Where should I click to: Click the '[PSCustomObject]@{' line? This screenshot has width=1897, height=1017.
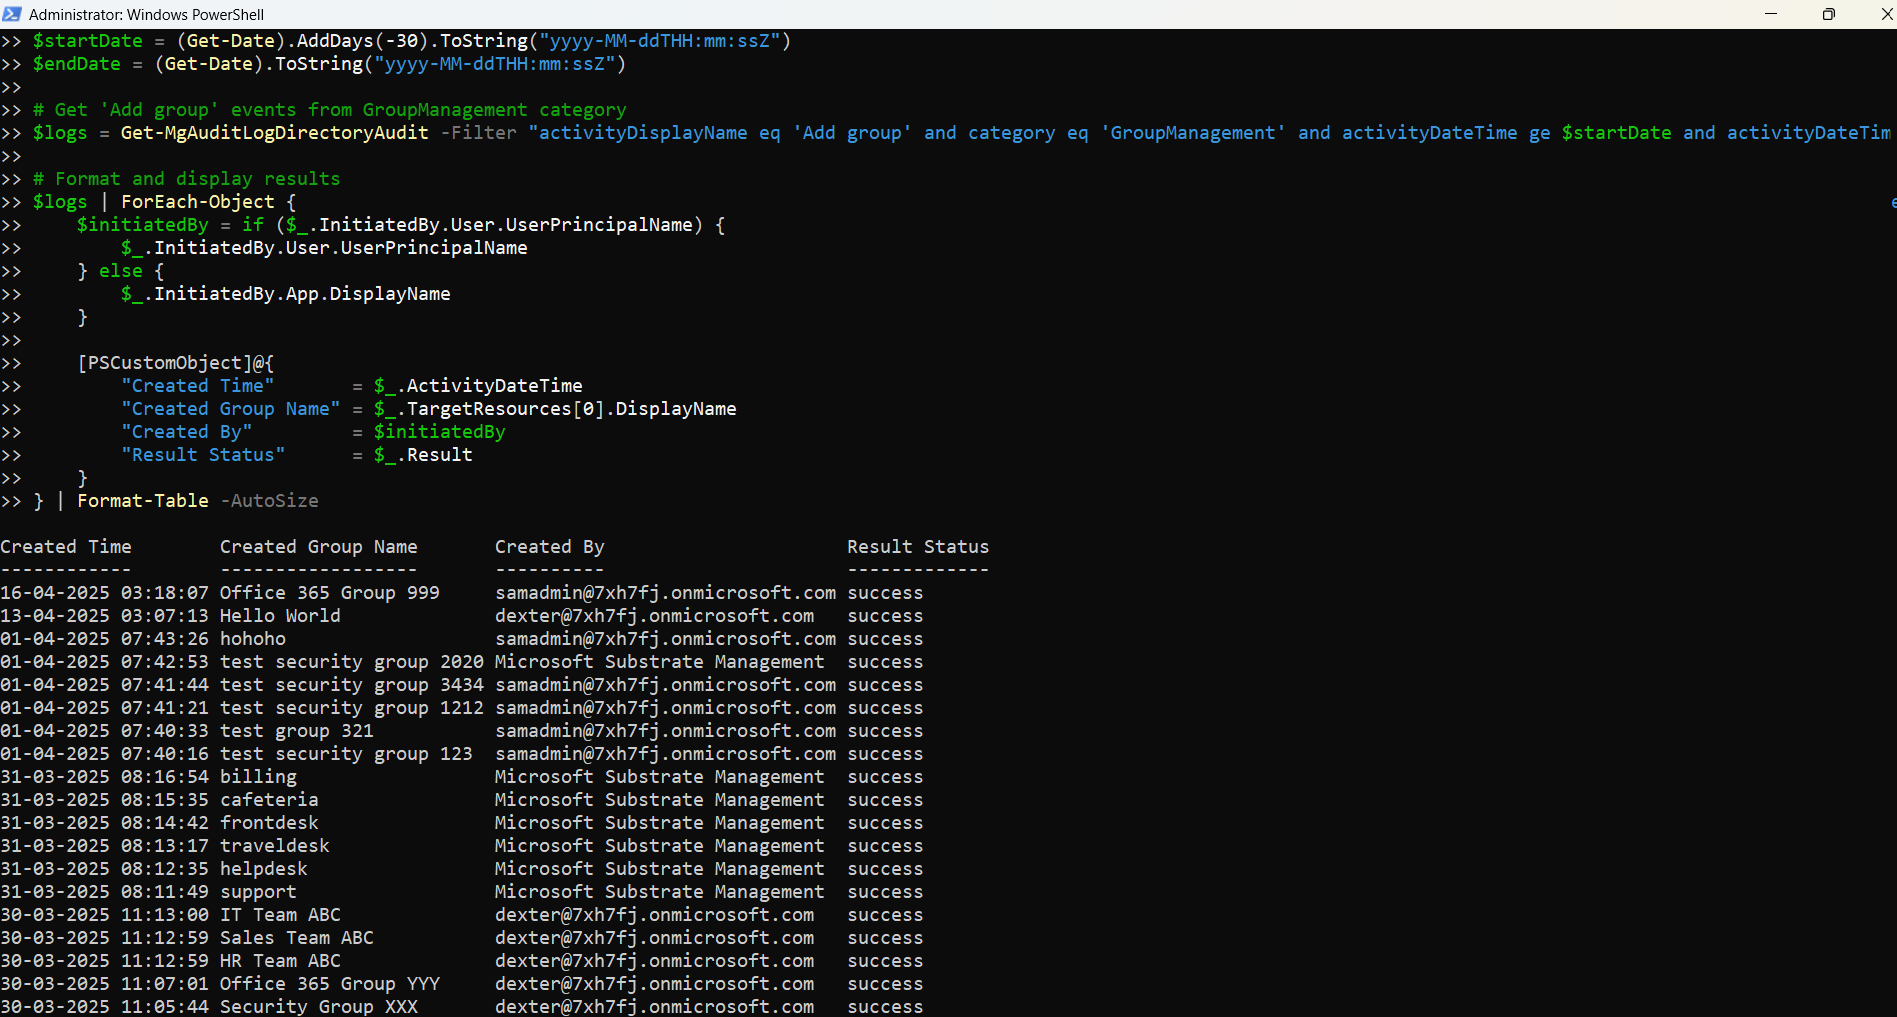tap(176, 363)
